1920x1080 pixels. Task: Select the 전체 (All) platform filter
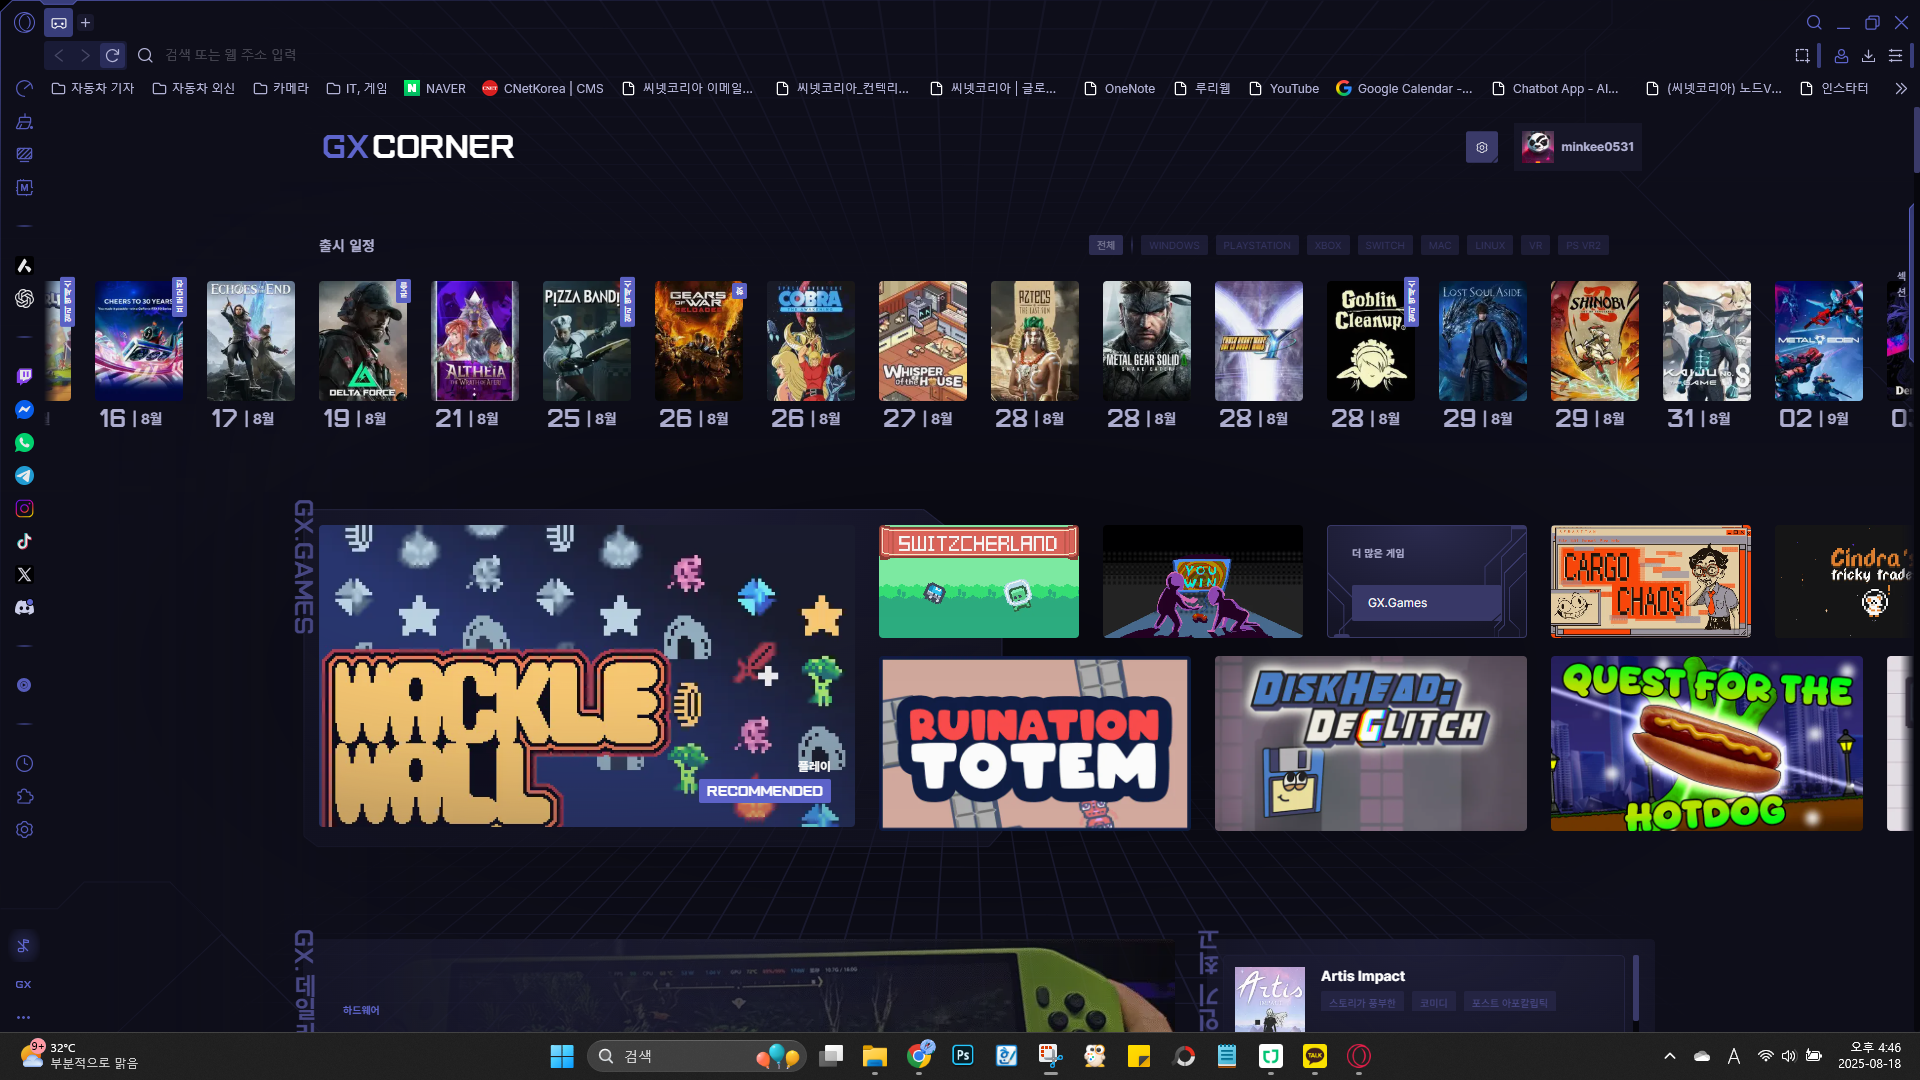click(x=1105, y=245)
